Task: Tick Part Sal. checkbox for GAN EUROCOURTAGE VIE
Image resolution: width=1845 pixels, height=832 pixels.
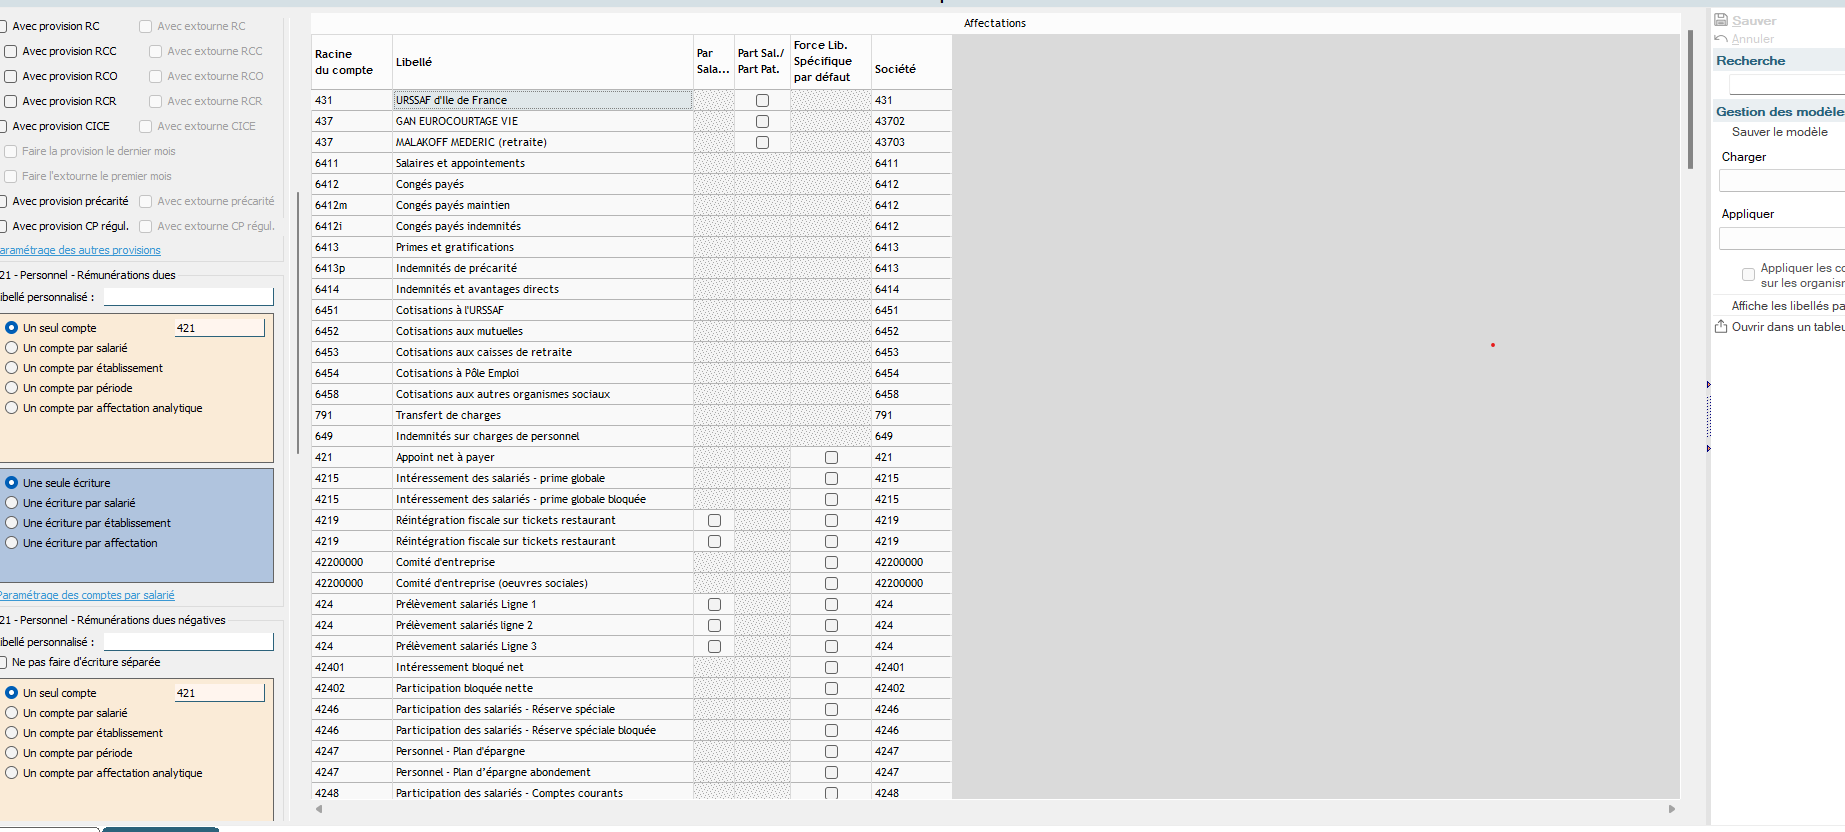Action: [762, 121]
